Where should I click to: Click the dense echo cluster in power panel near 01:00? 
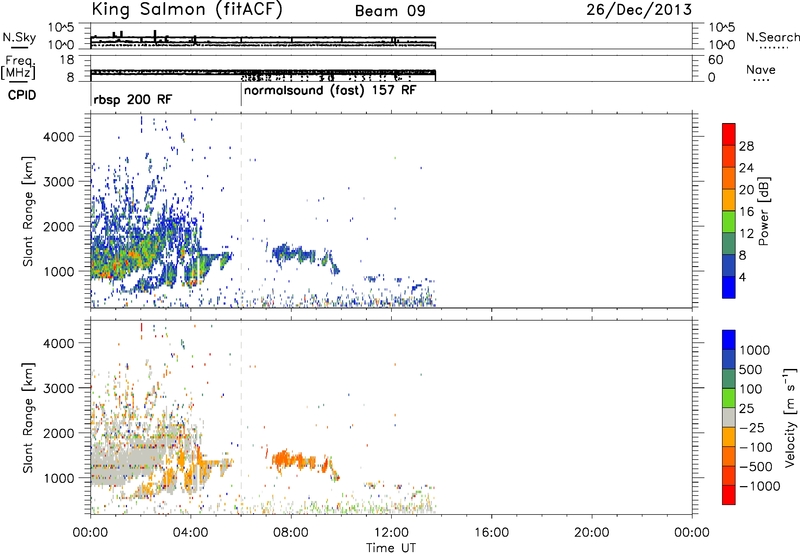click(x=122, y=255)
